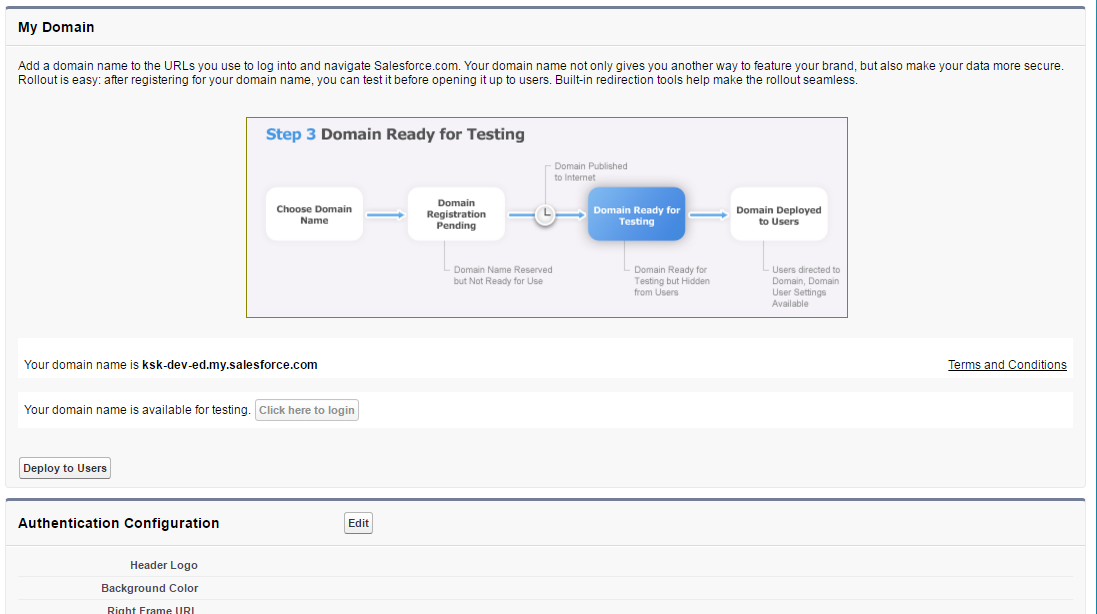The width and height of the screenshot is (1097, 614).
Task: Click the My Domain section header
Action: [55, 27]
